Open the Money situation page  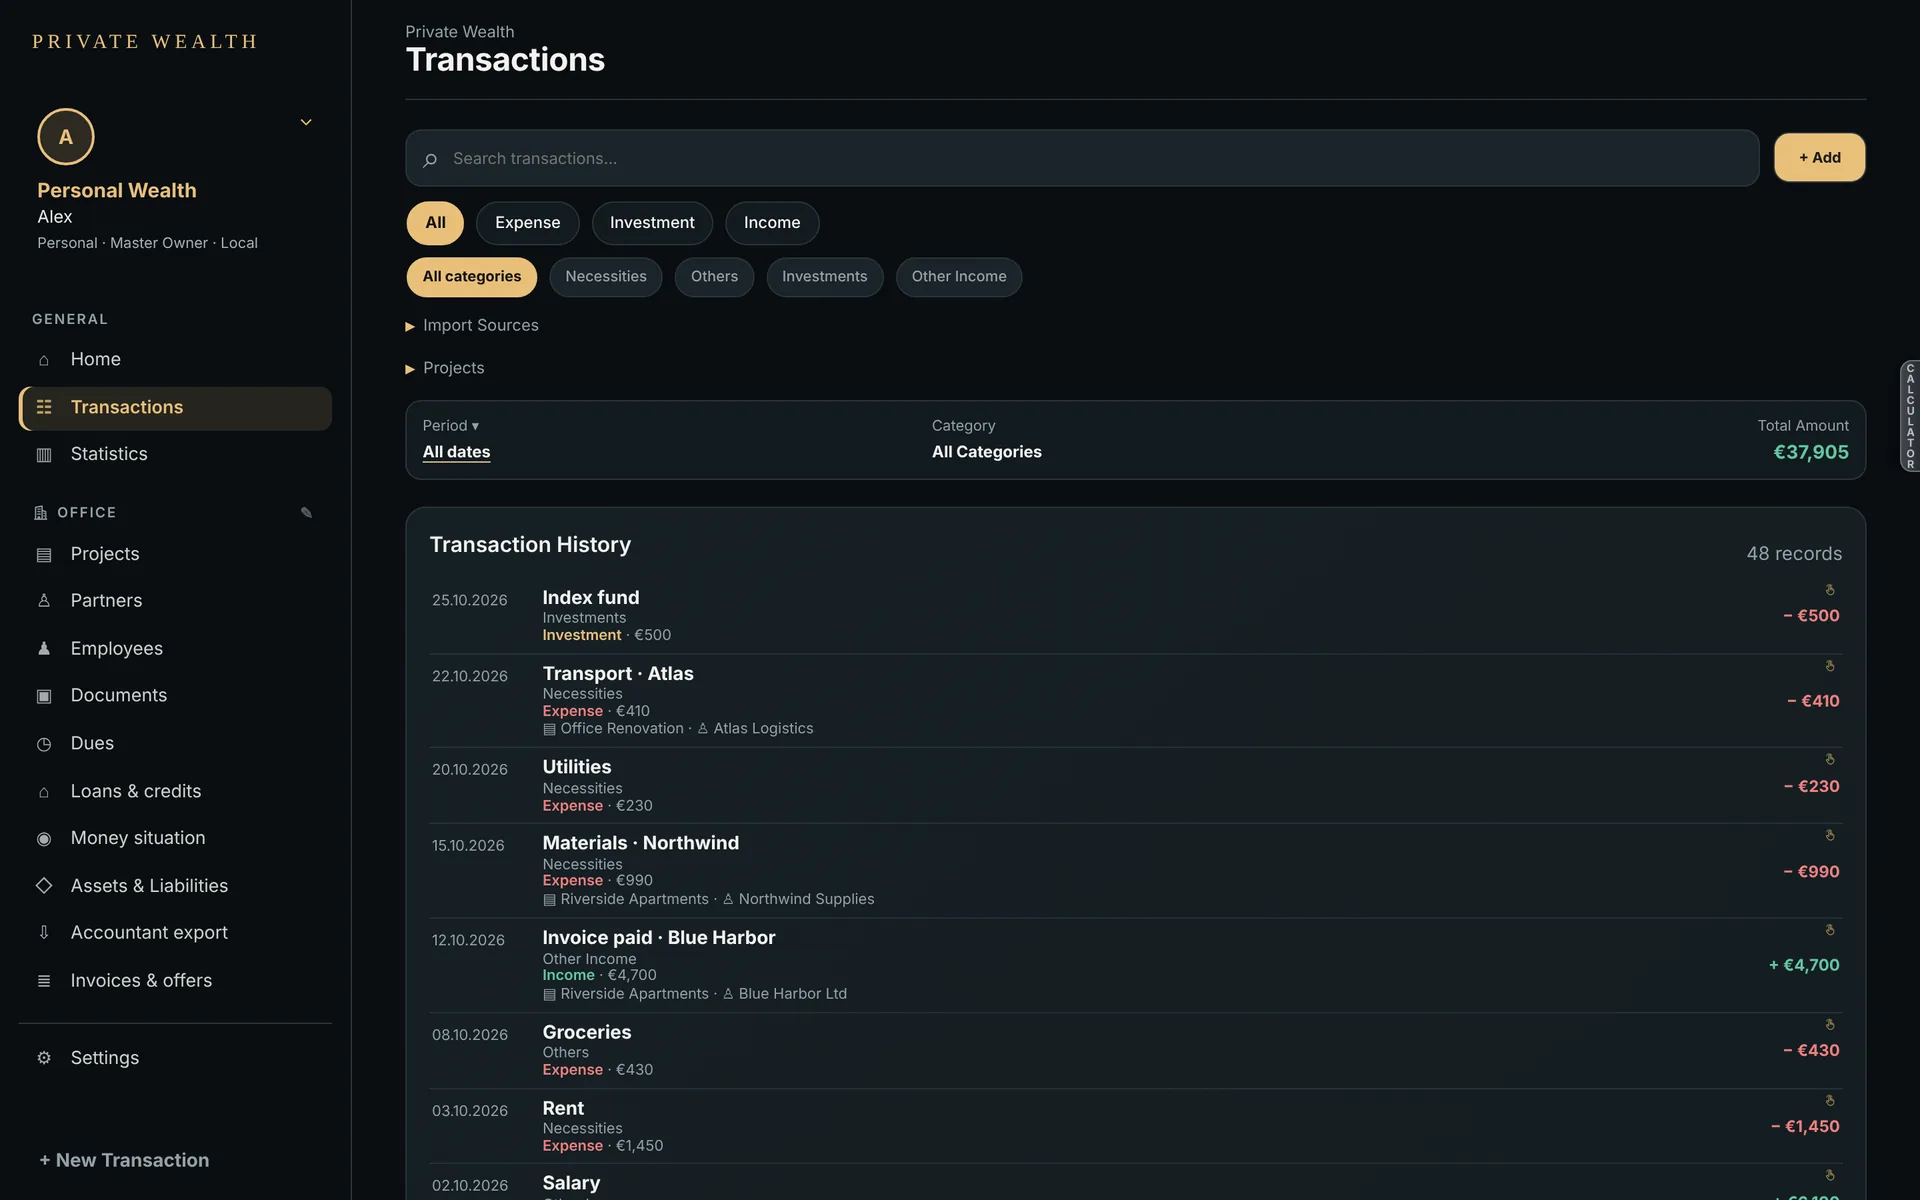(x=175, y=839)
